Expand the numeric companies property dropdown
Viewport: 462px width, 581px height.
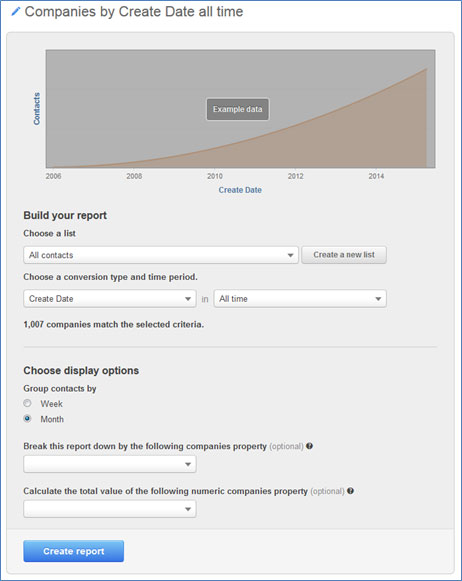(110, 509)
